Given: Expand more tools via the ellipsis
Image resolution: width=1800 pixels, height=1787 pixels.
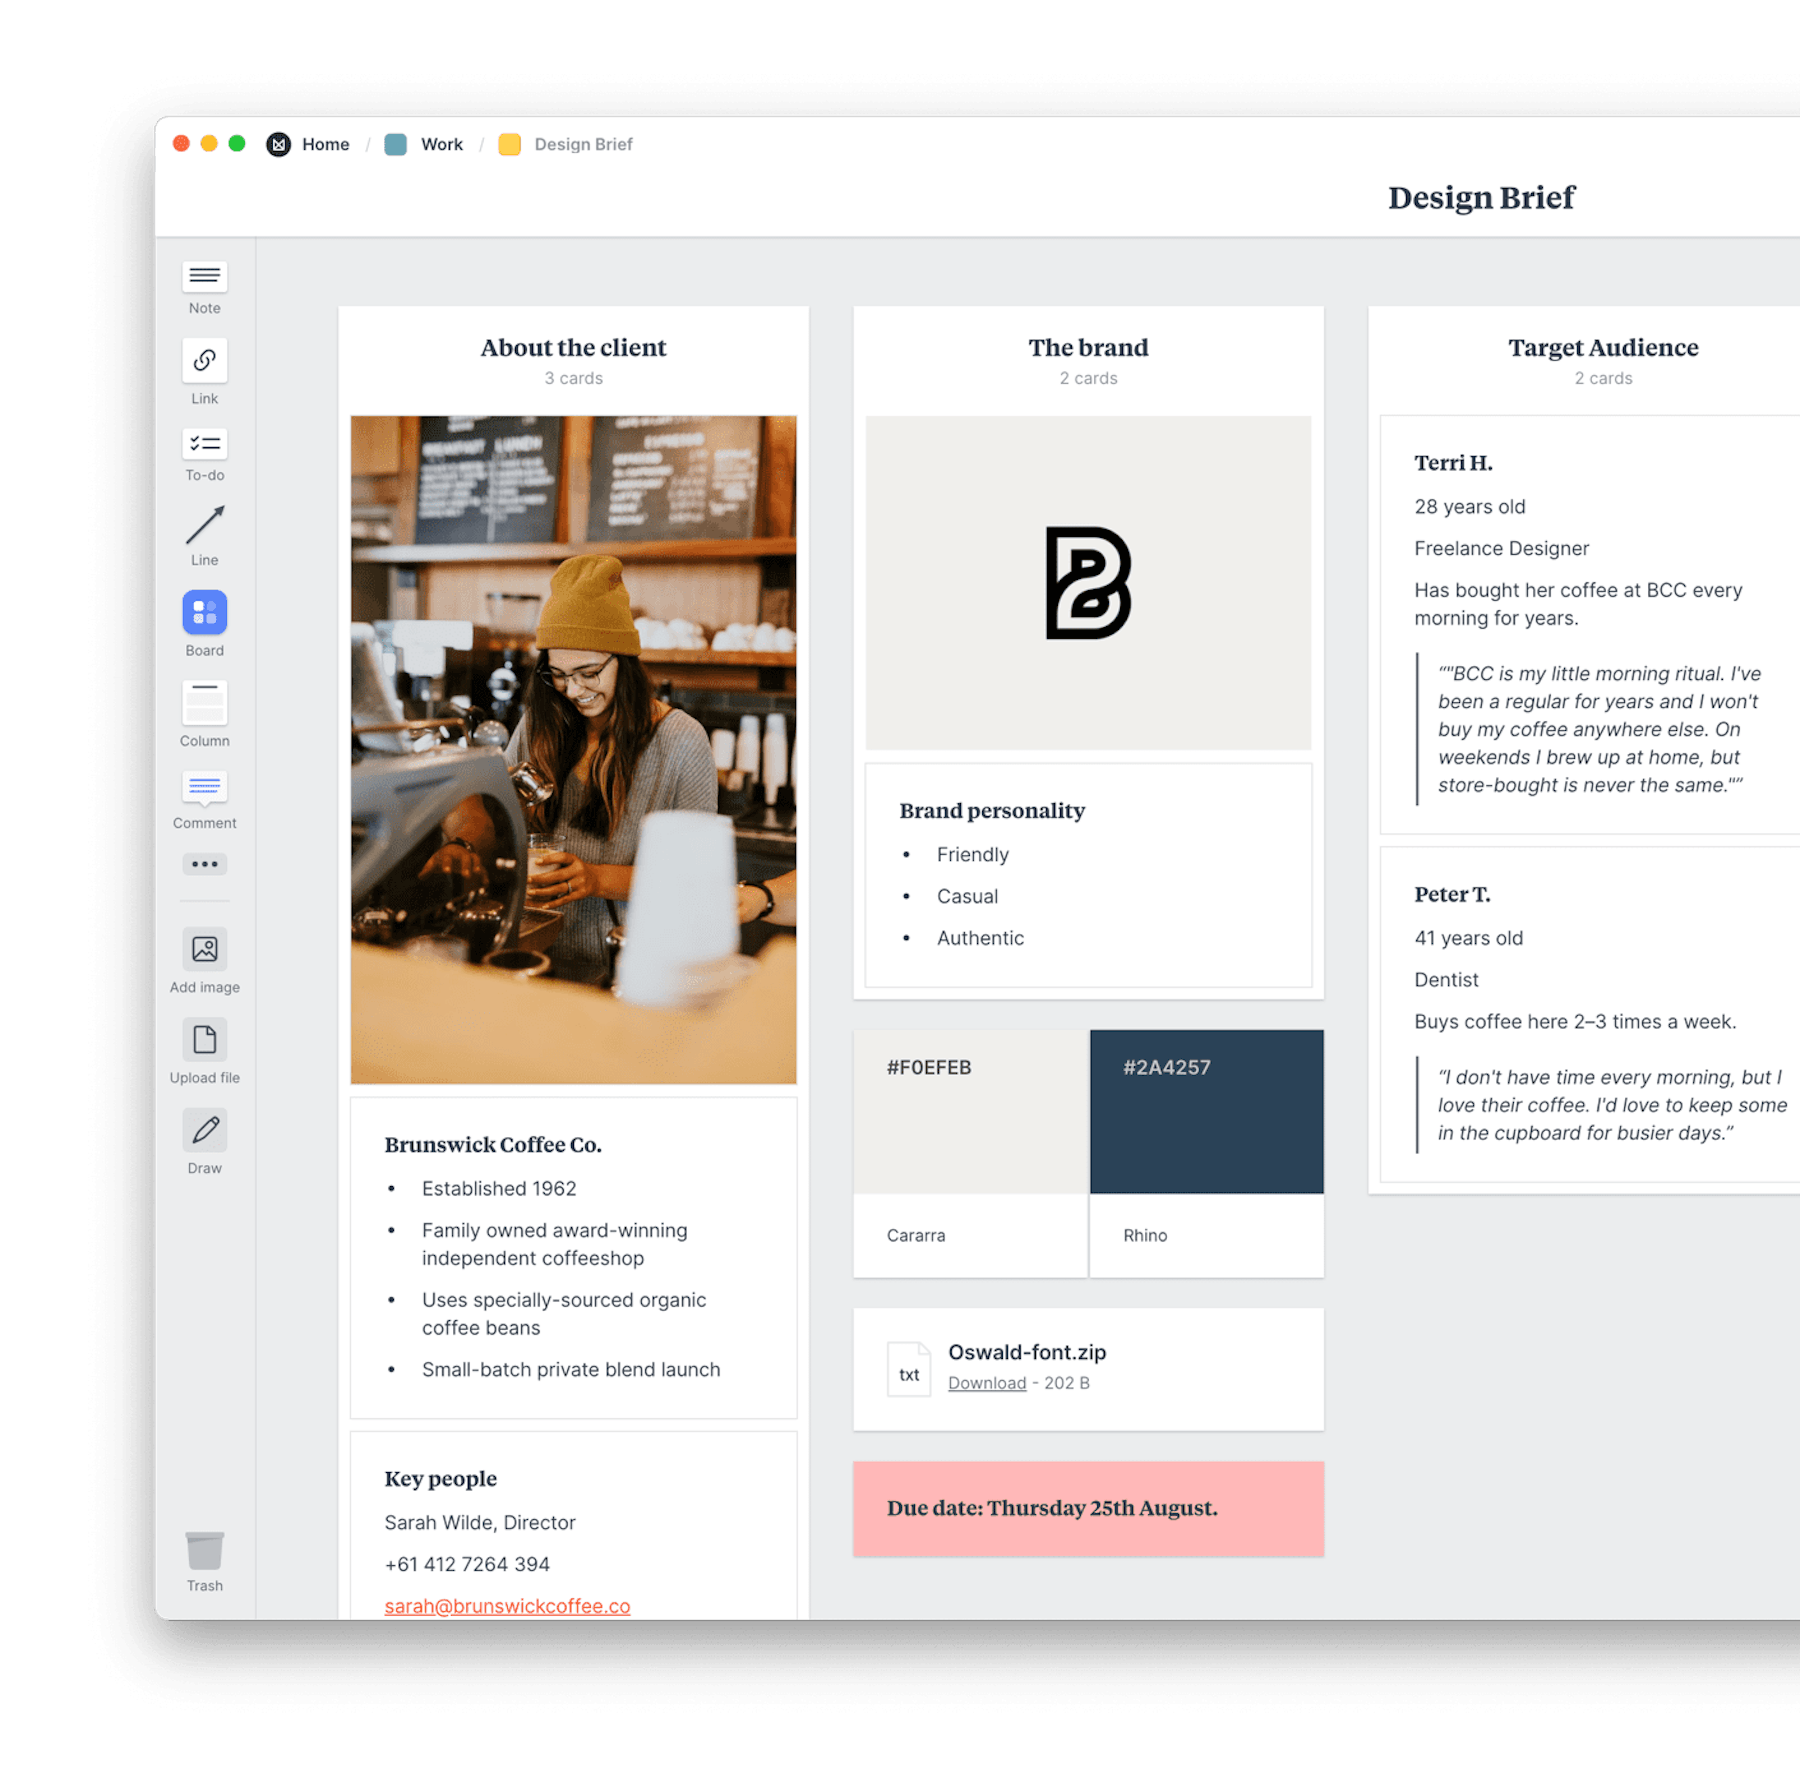Looking at the screenshot, I should click(x=204, y=863).
